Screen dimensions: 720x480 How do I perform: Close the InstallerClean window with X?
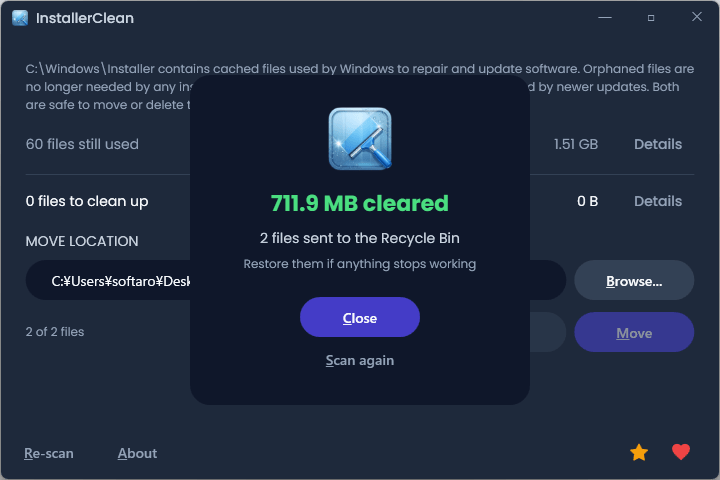(697, 18)
